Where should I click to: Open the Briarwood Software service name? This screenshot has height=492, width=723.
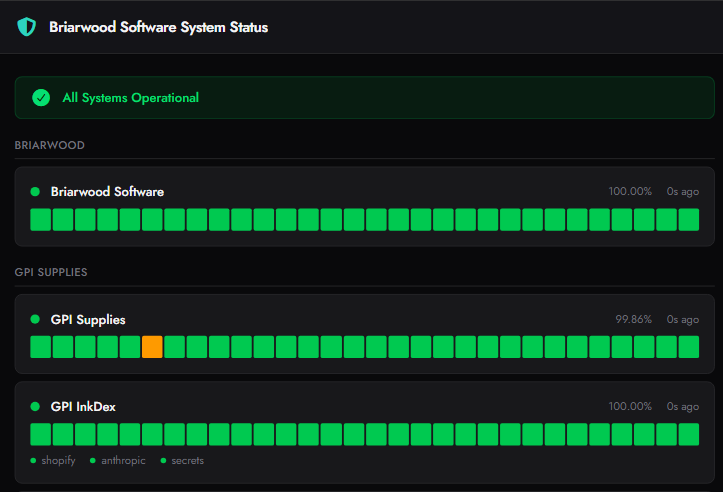(107, 191)
